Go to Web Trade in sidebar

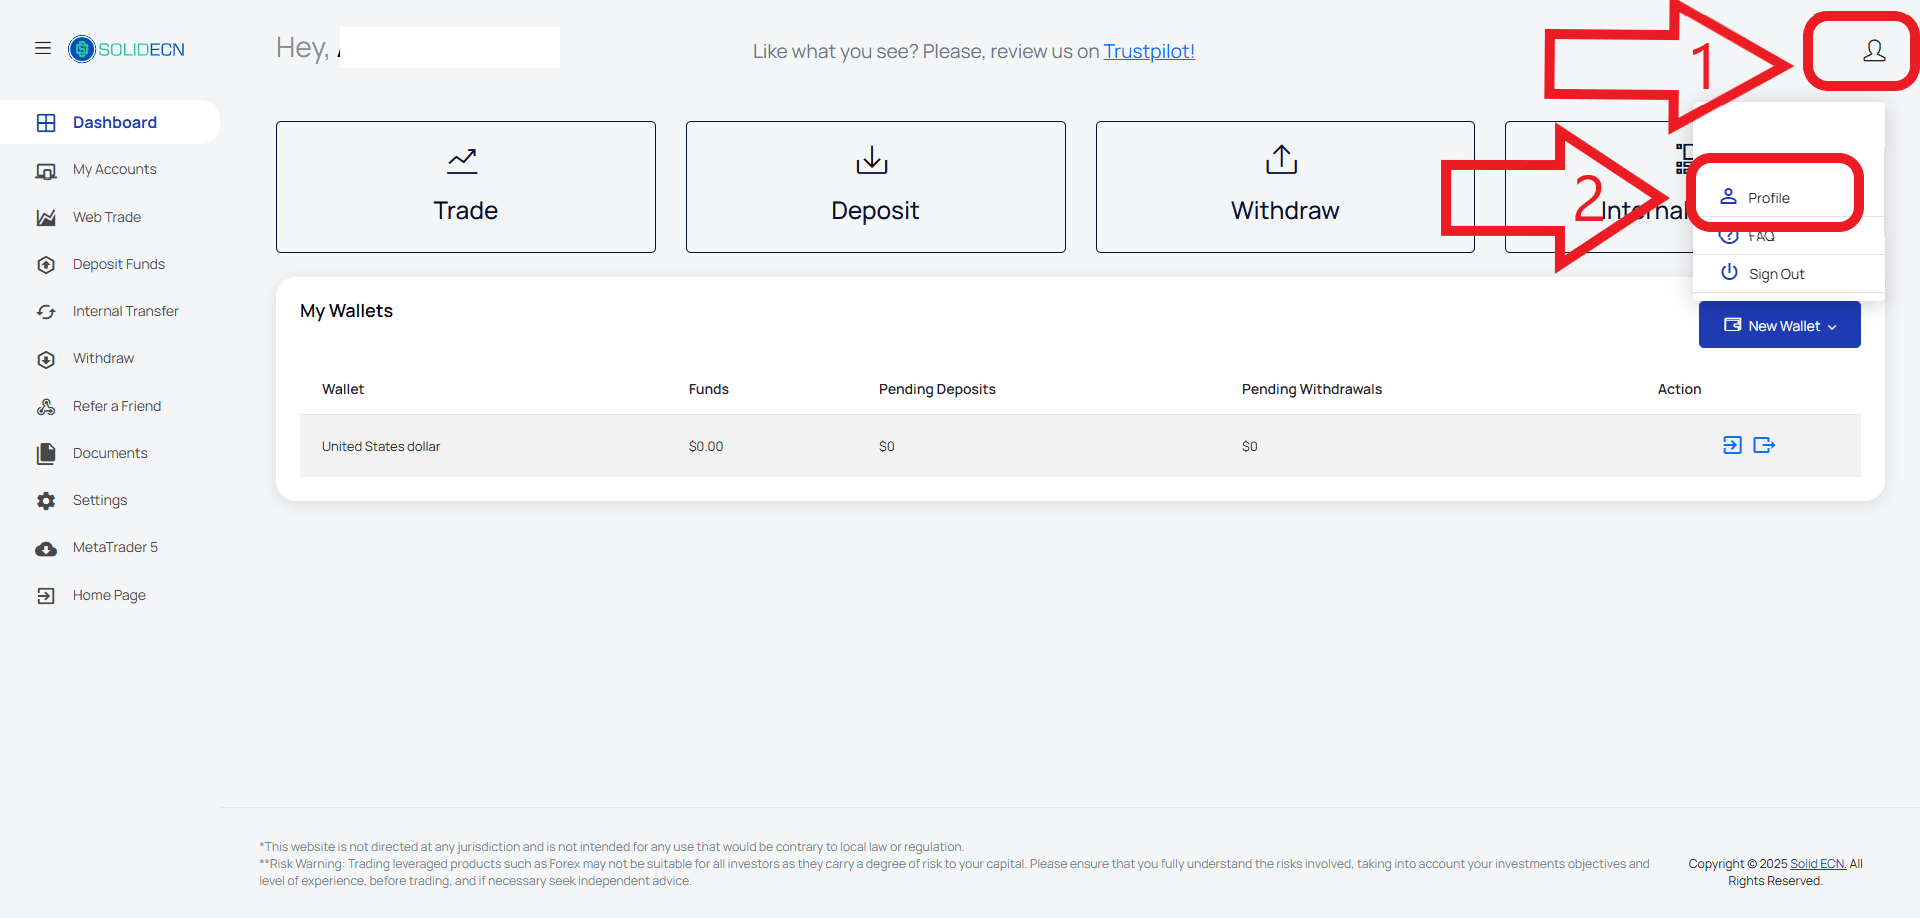[x=106, y=217]
